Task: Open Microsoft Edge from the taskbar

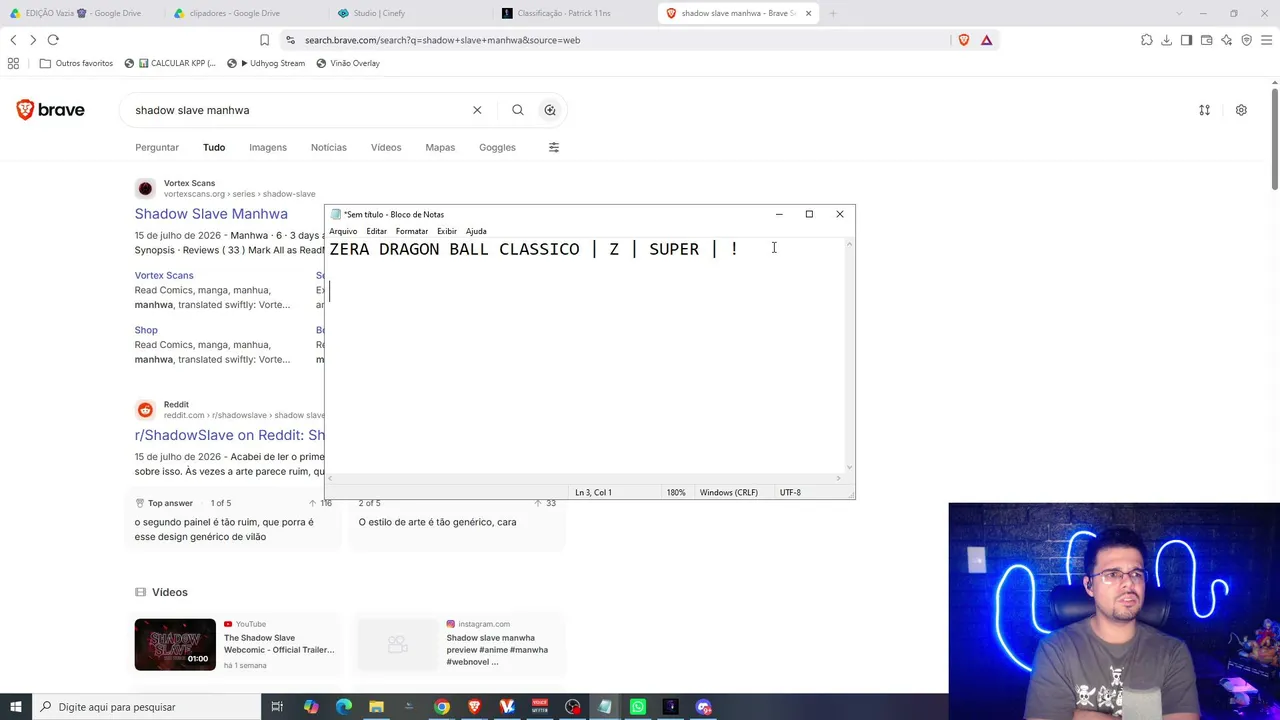Action: (344, 707)
